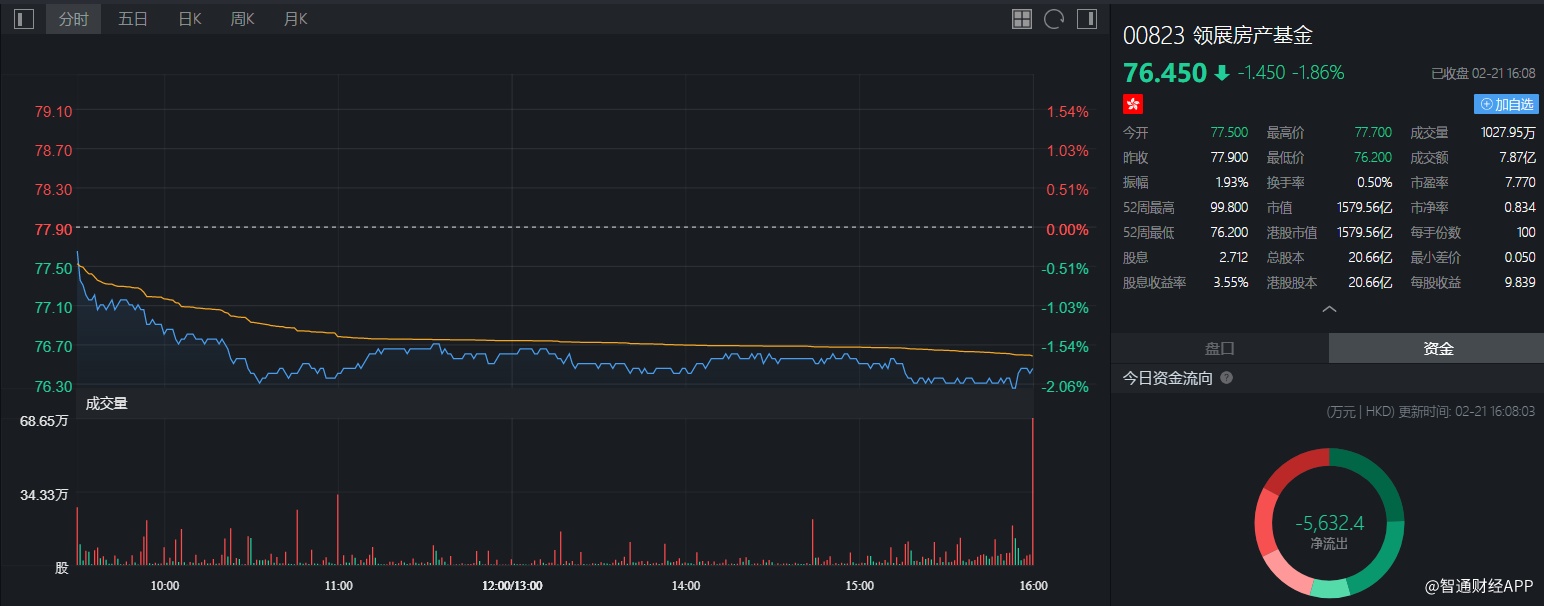Click the 16:00 closing time axis label
The height and width of the screenshot is (606, 1544).
tap(1033, 586)
